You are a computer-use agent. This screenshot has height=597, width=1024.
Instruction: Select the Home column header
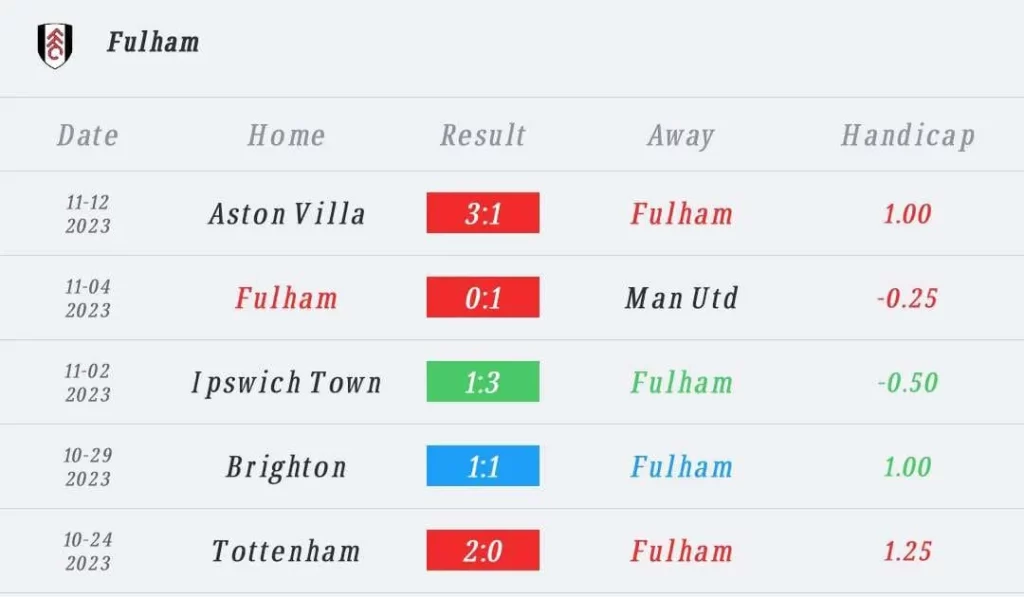click(286, 136)
